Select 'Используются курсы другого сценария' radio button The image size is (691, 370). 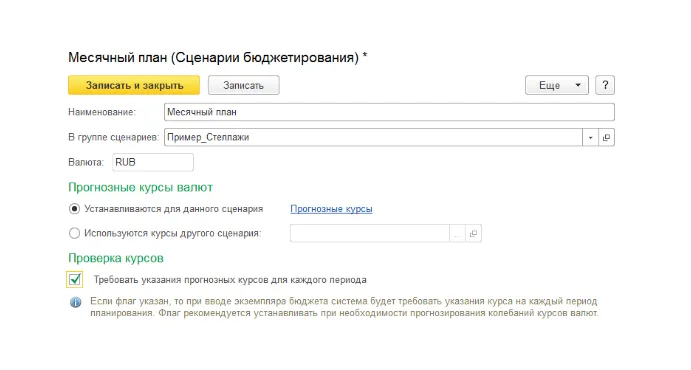tap(74, 233)
